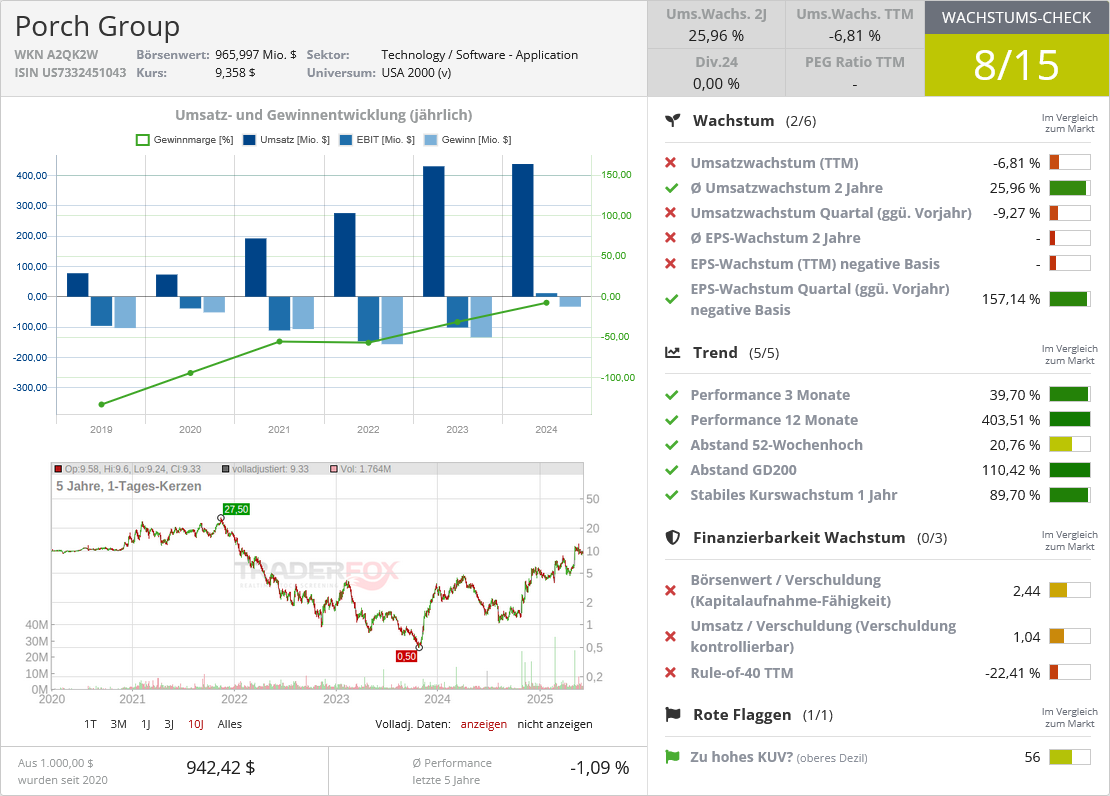This screenshot has width=1110, height=796.
Task: Click the green check beside Ø Umsatzwachstum 2 Jahre
Action: point(672,188)
